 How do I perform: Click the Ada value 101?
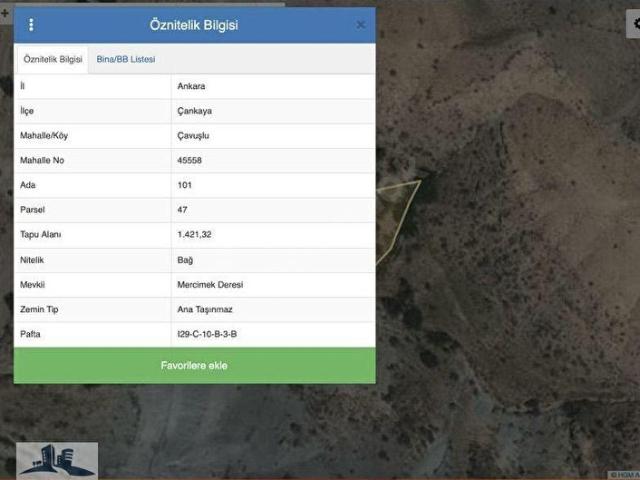pos(184,185)
